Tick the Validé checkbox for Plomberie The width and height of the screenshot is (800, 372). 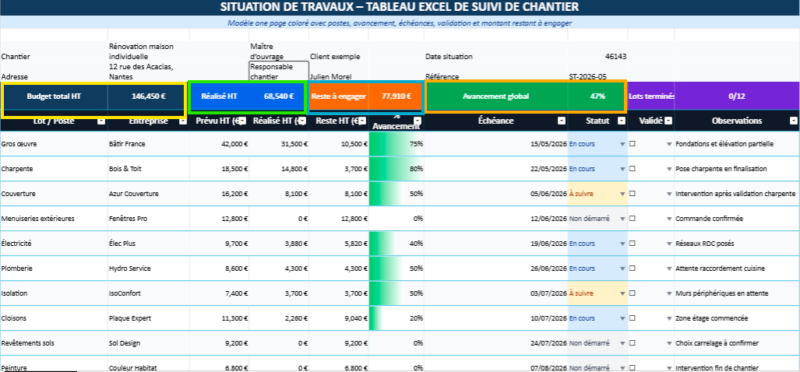pos(633,268)
